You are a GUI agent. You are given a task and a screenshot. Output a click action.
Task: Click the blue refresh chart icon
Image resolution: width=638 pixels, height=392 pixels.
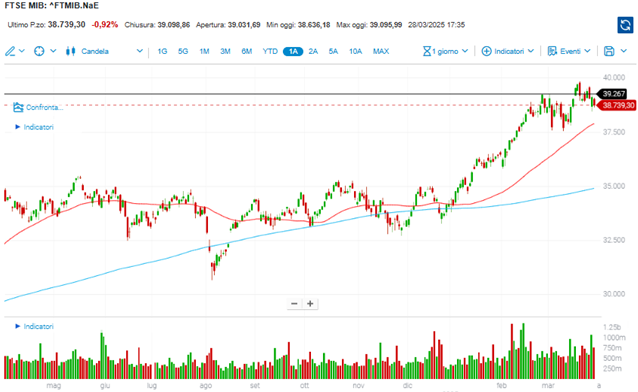click(x=625, y=25)
